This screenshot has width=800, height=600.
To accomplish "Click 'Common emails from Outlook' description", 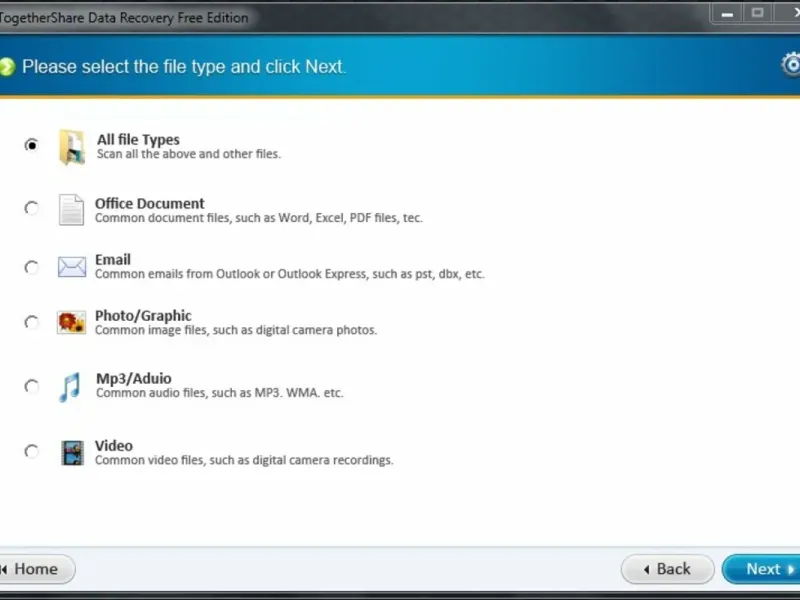I will point(290,274).
